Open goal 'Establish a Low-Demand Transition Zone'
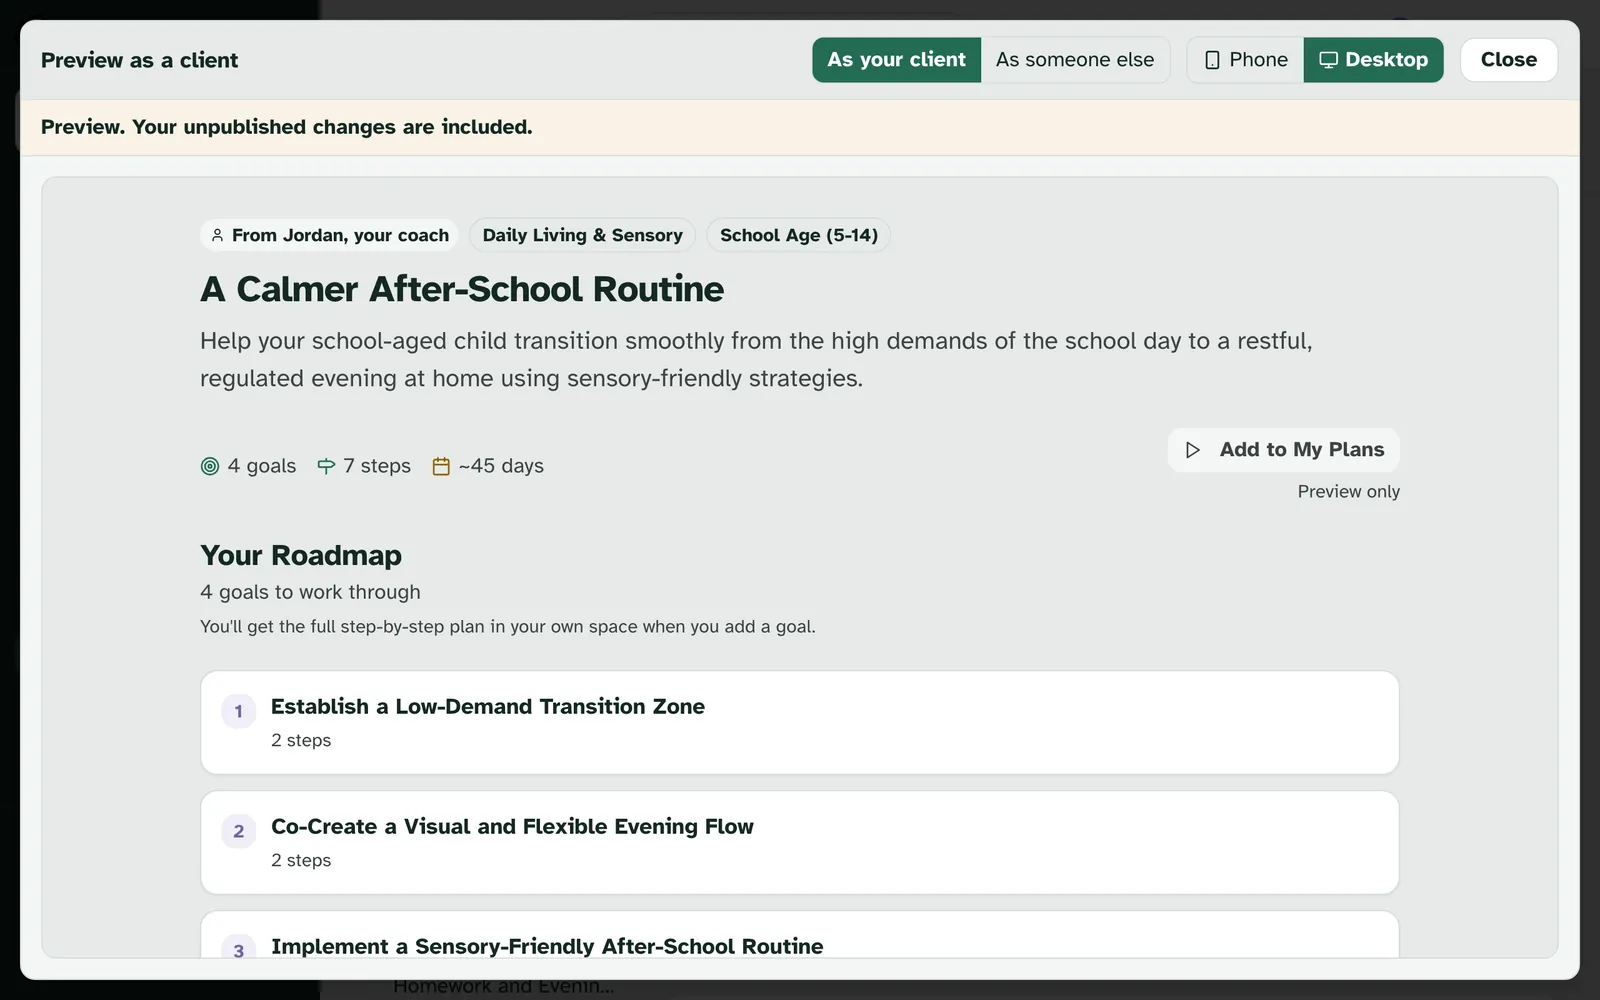 pyautogui.click(x=799, y=722)
